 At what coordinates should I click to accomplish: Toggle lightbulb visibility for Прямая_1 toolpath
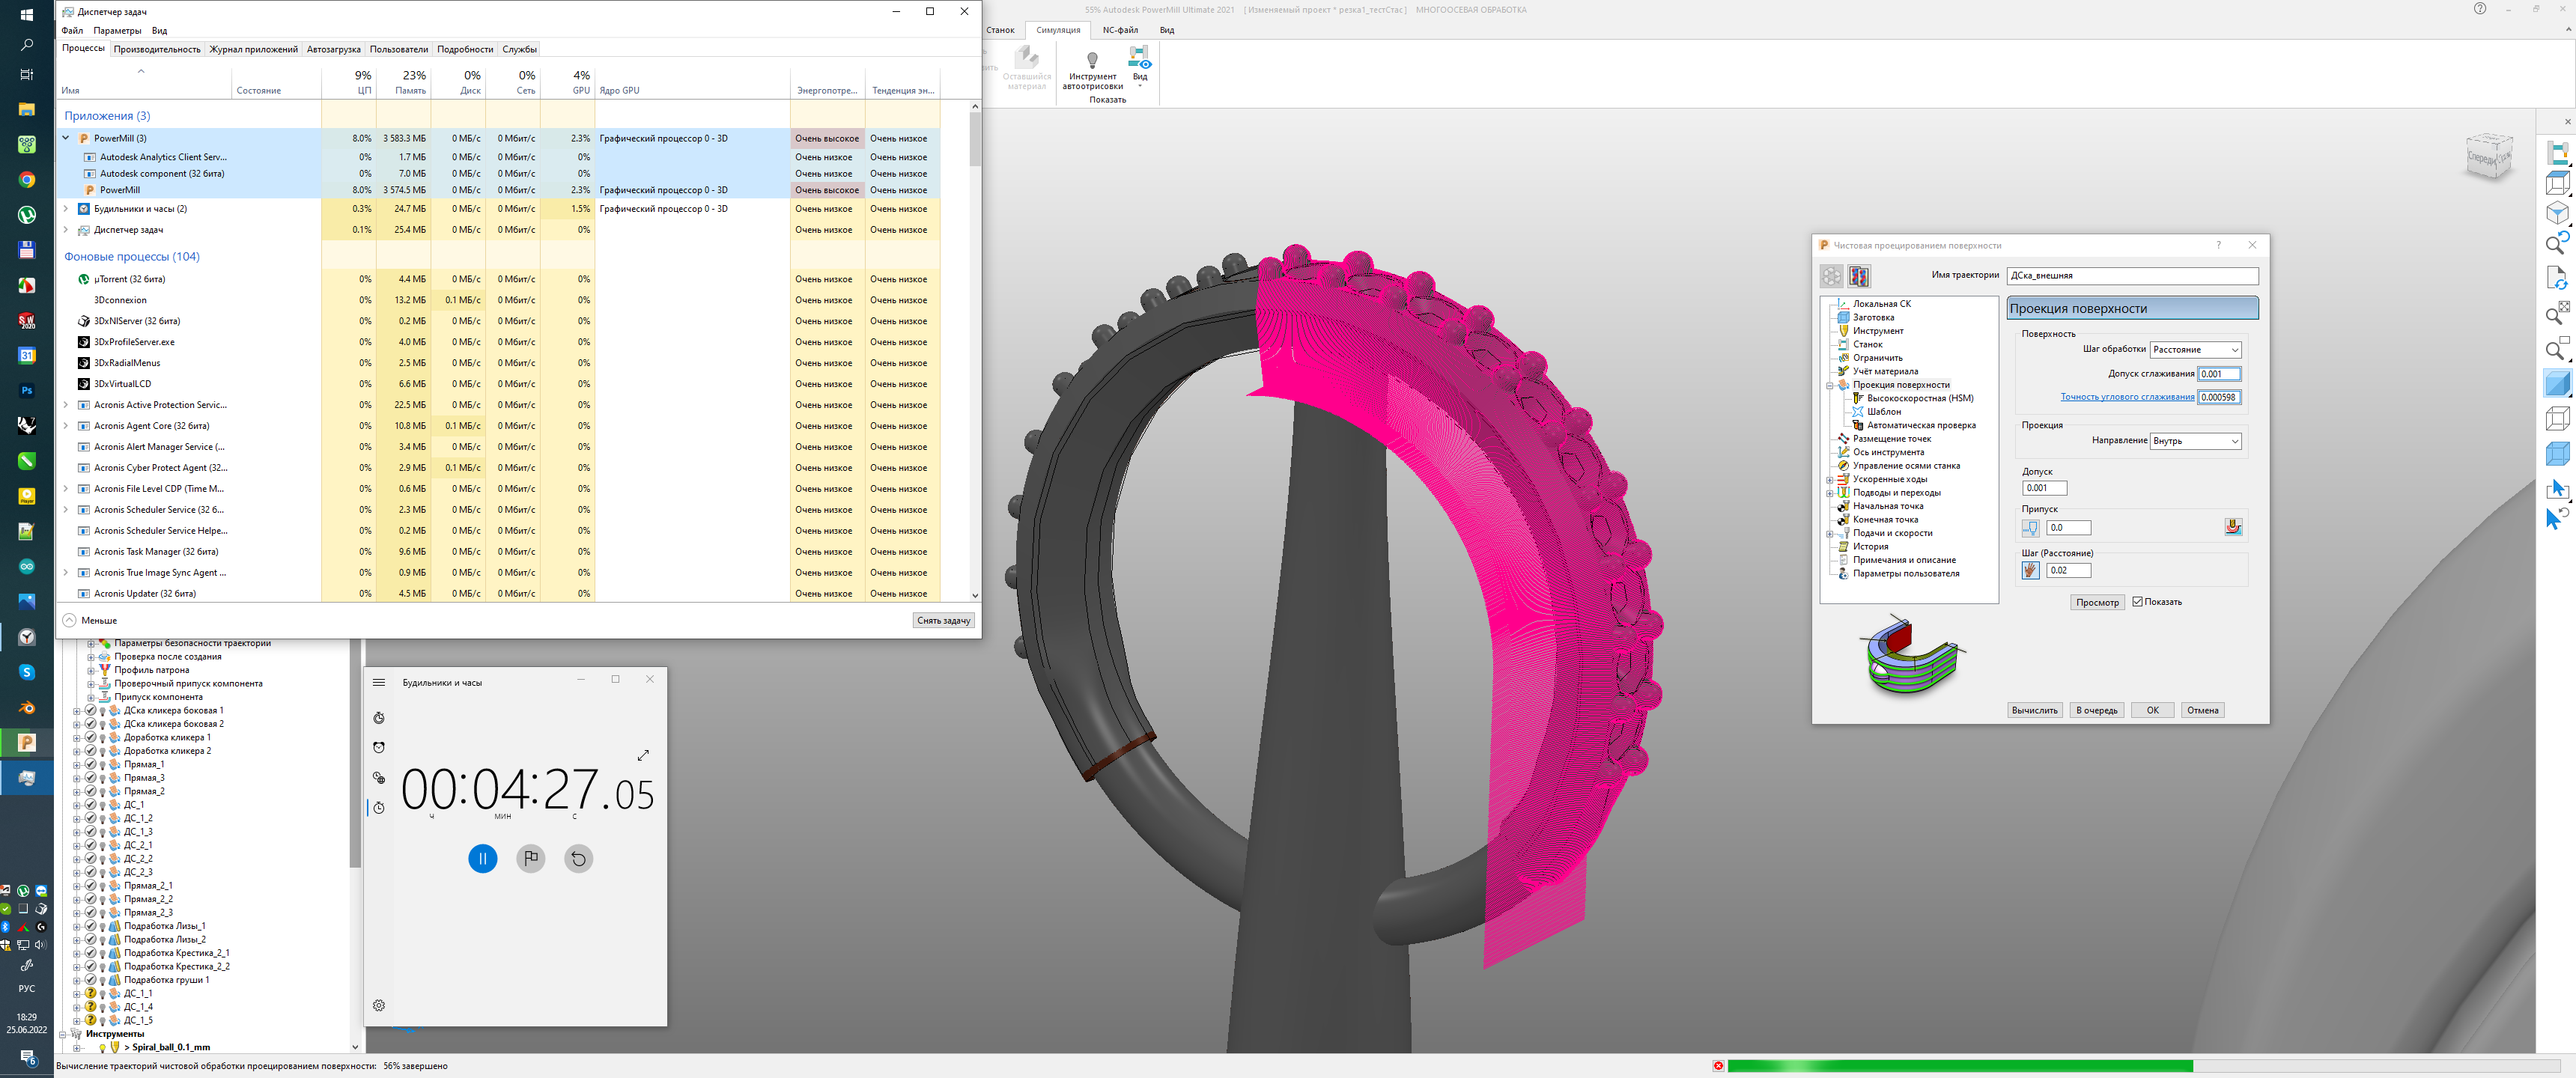(102, 764)
